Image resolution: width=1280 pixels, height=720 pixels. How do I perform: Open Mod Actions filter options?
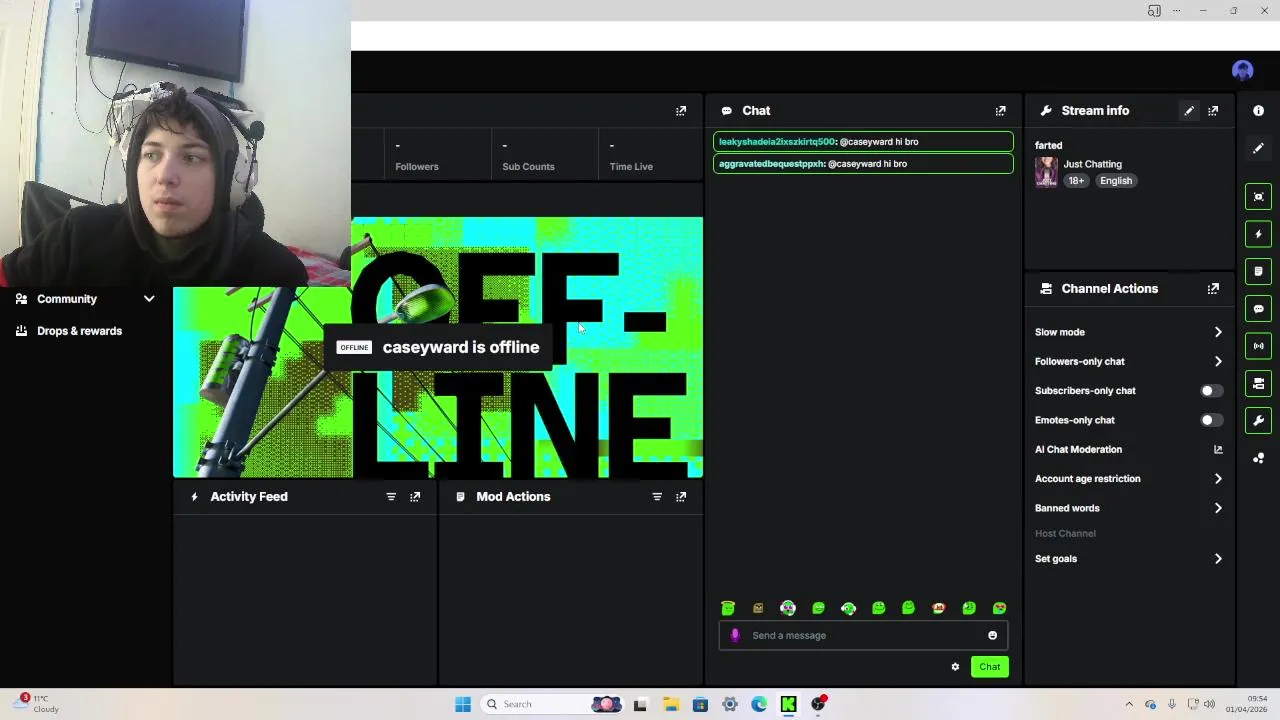(657, 497)
